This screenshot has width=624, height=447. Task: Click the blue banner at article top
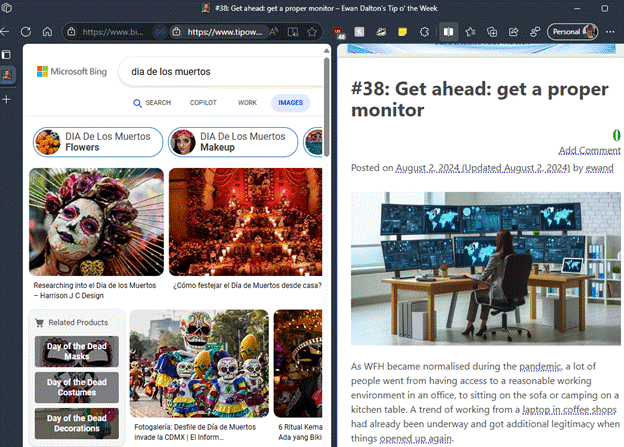(x=481, y=49)
